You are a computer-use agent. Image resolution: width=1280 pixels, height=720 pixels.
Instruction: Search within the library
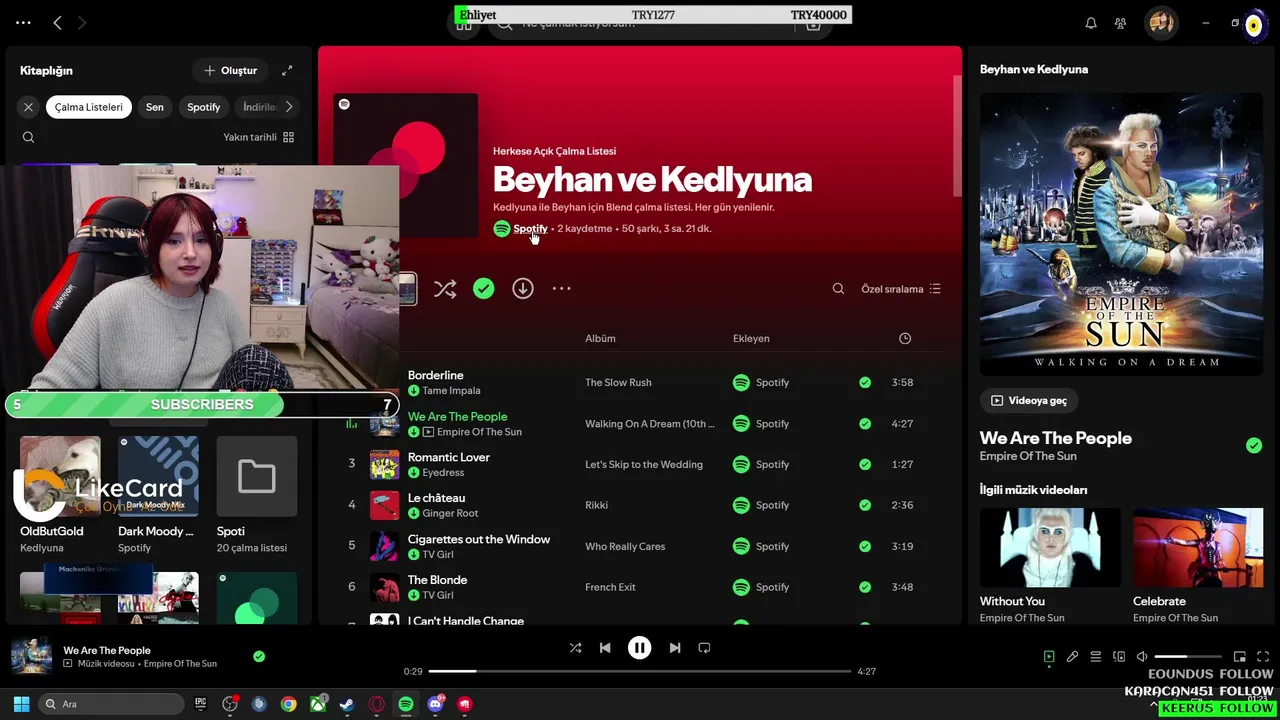point(28,137)
